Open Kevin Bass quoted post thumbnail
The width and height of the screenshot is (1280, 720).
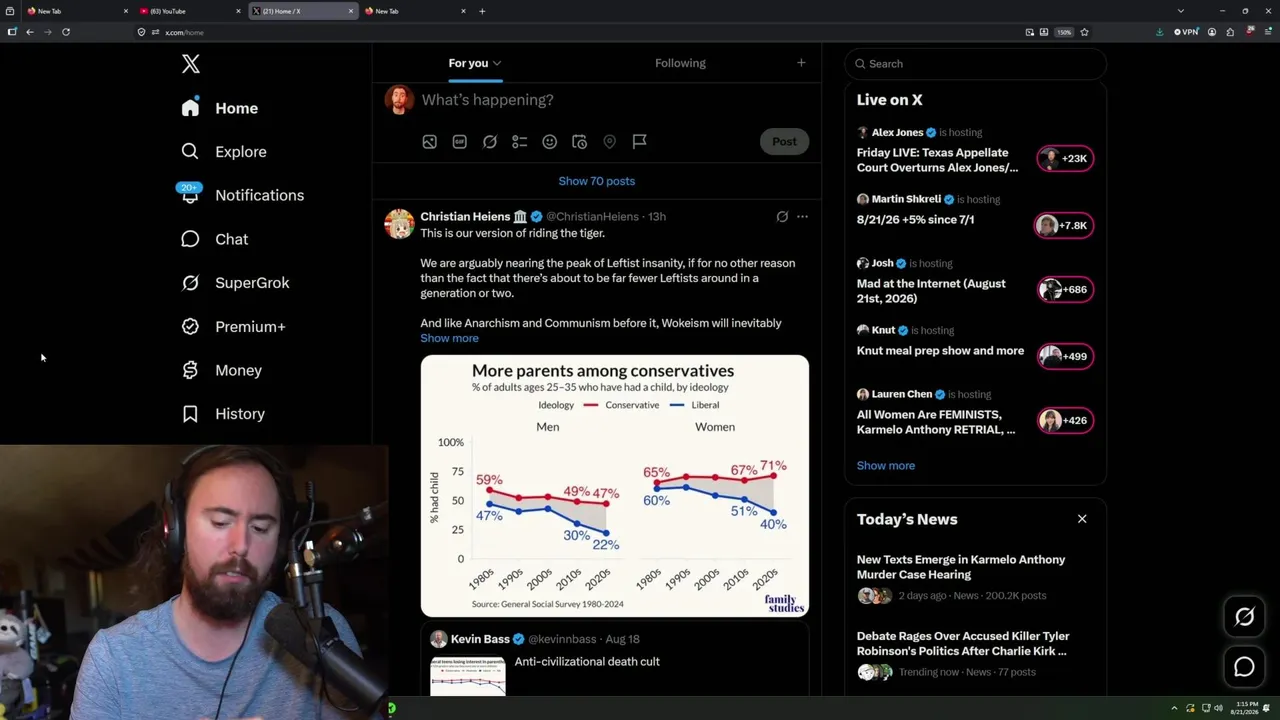(468, 676)
